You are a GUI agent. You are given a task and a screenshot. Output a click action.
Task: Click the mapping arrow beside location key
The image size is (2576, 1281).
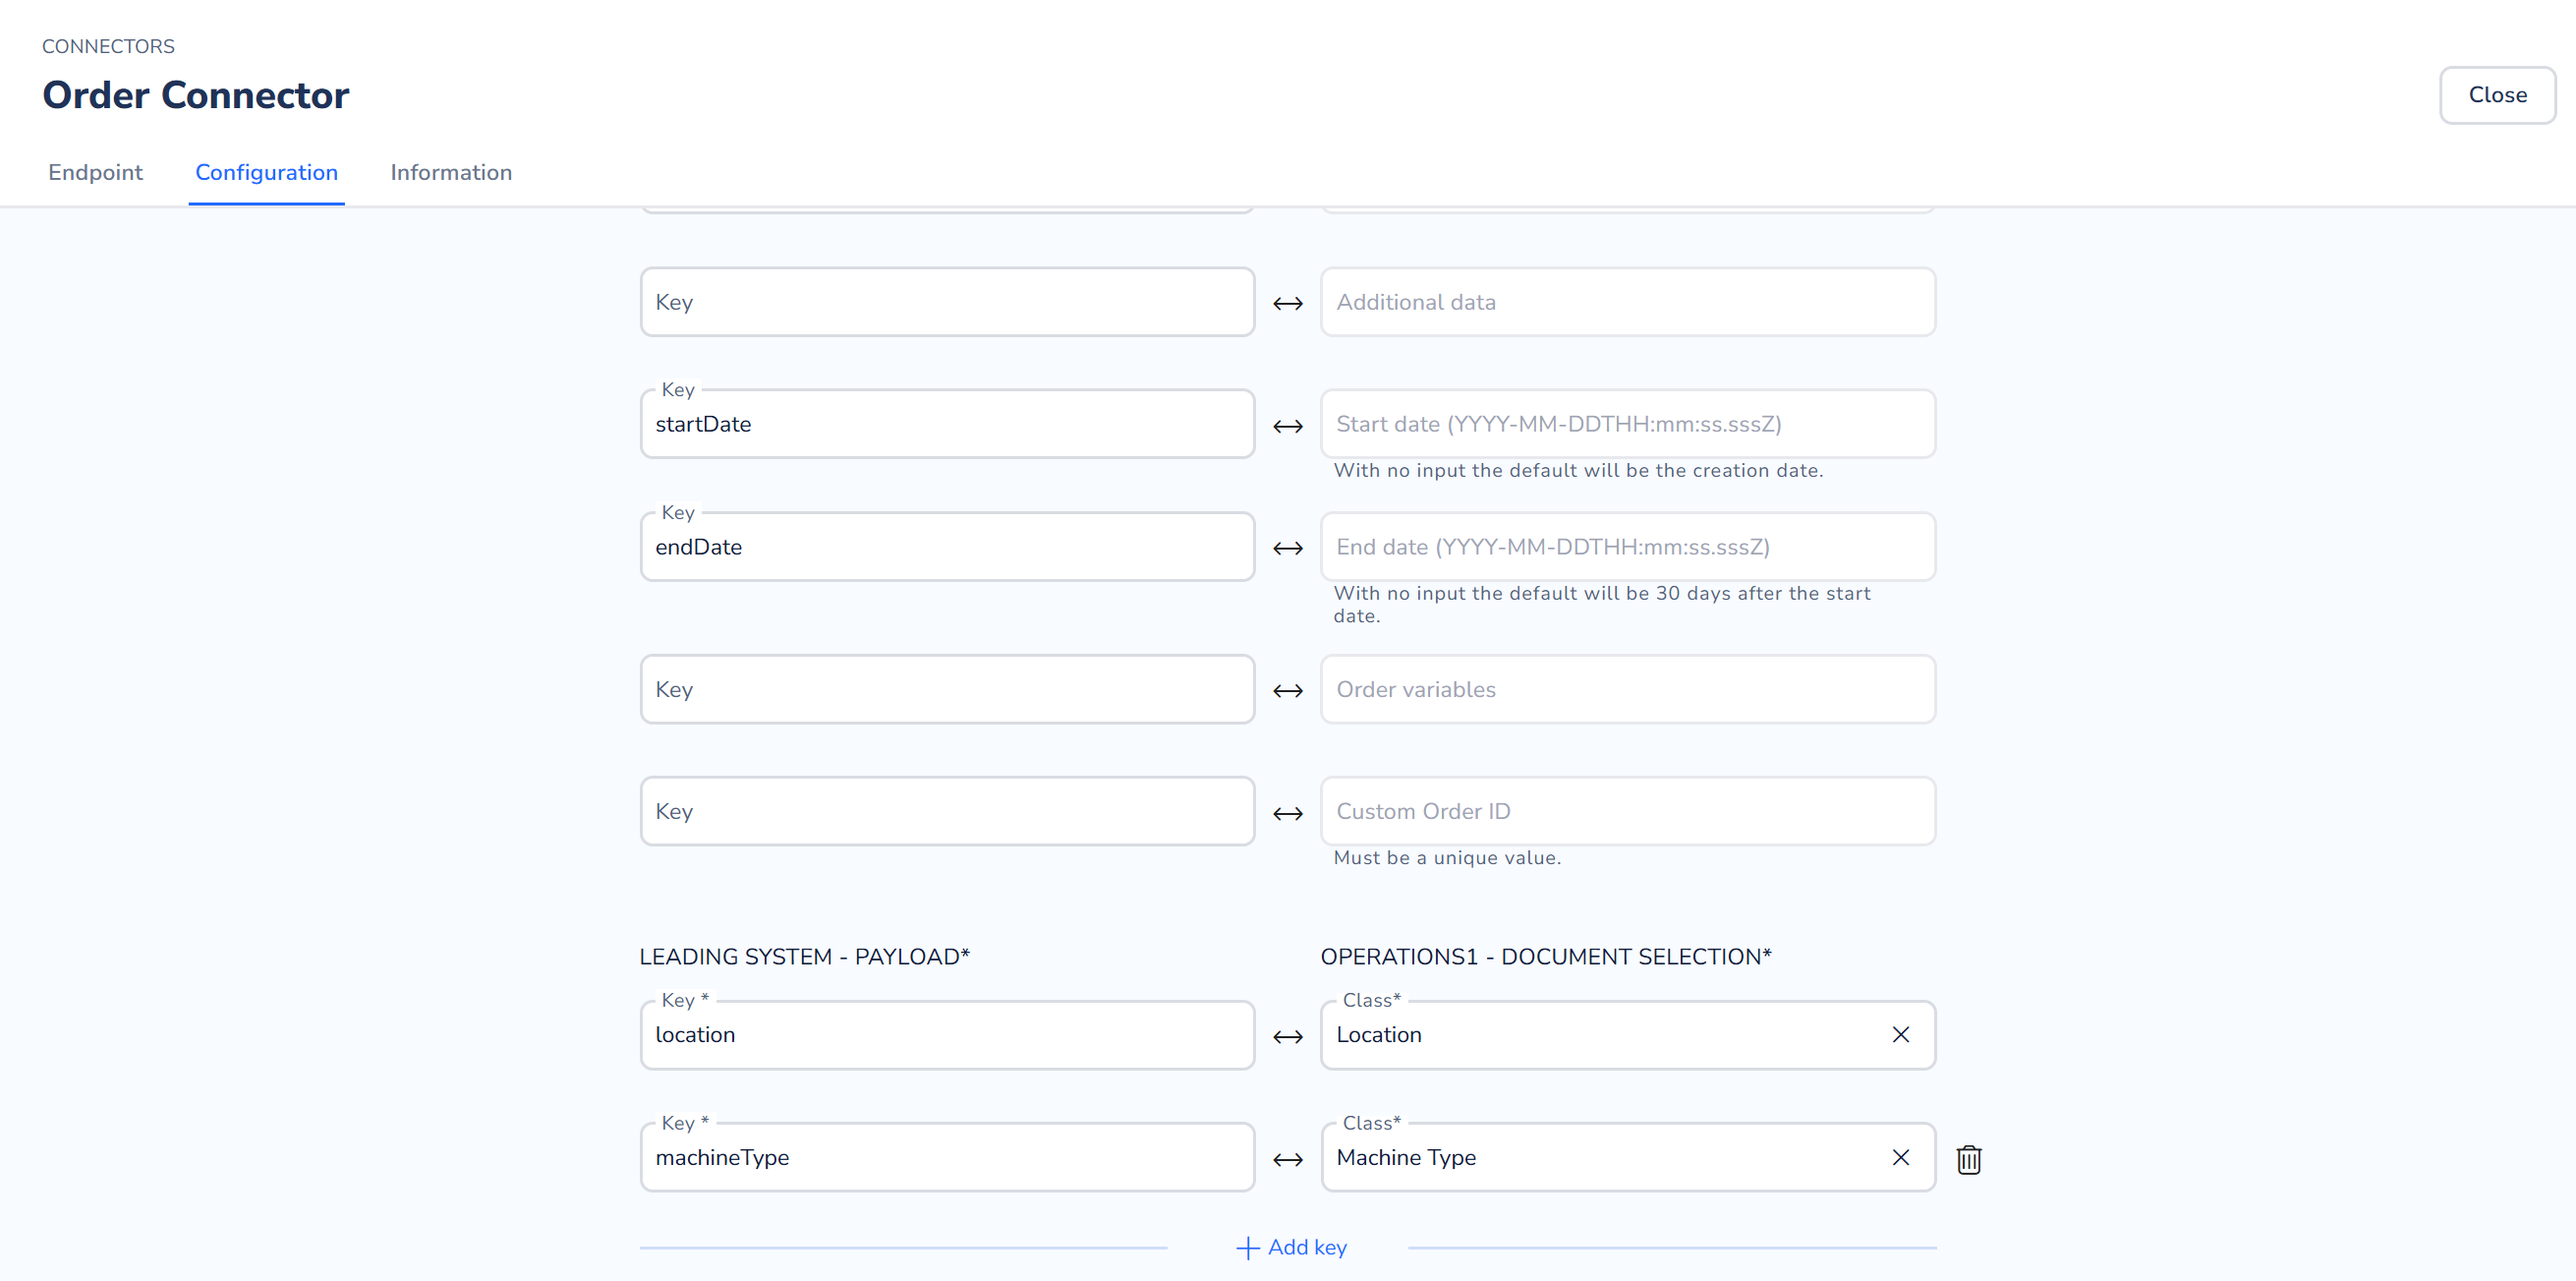point(1288,1037)
